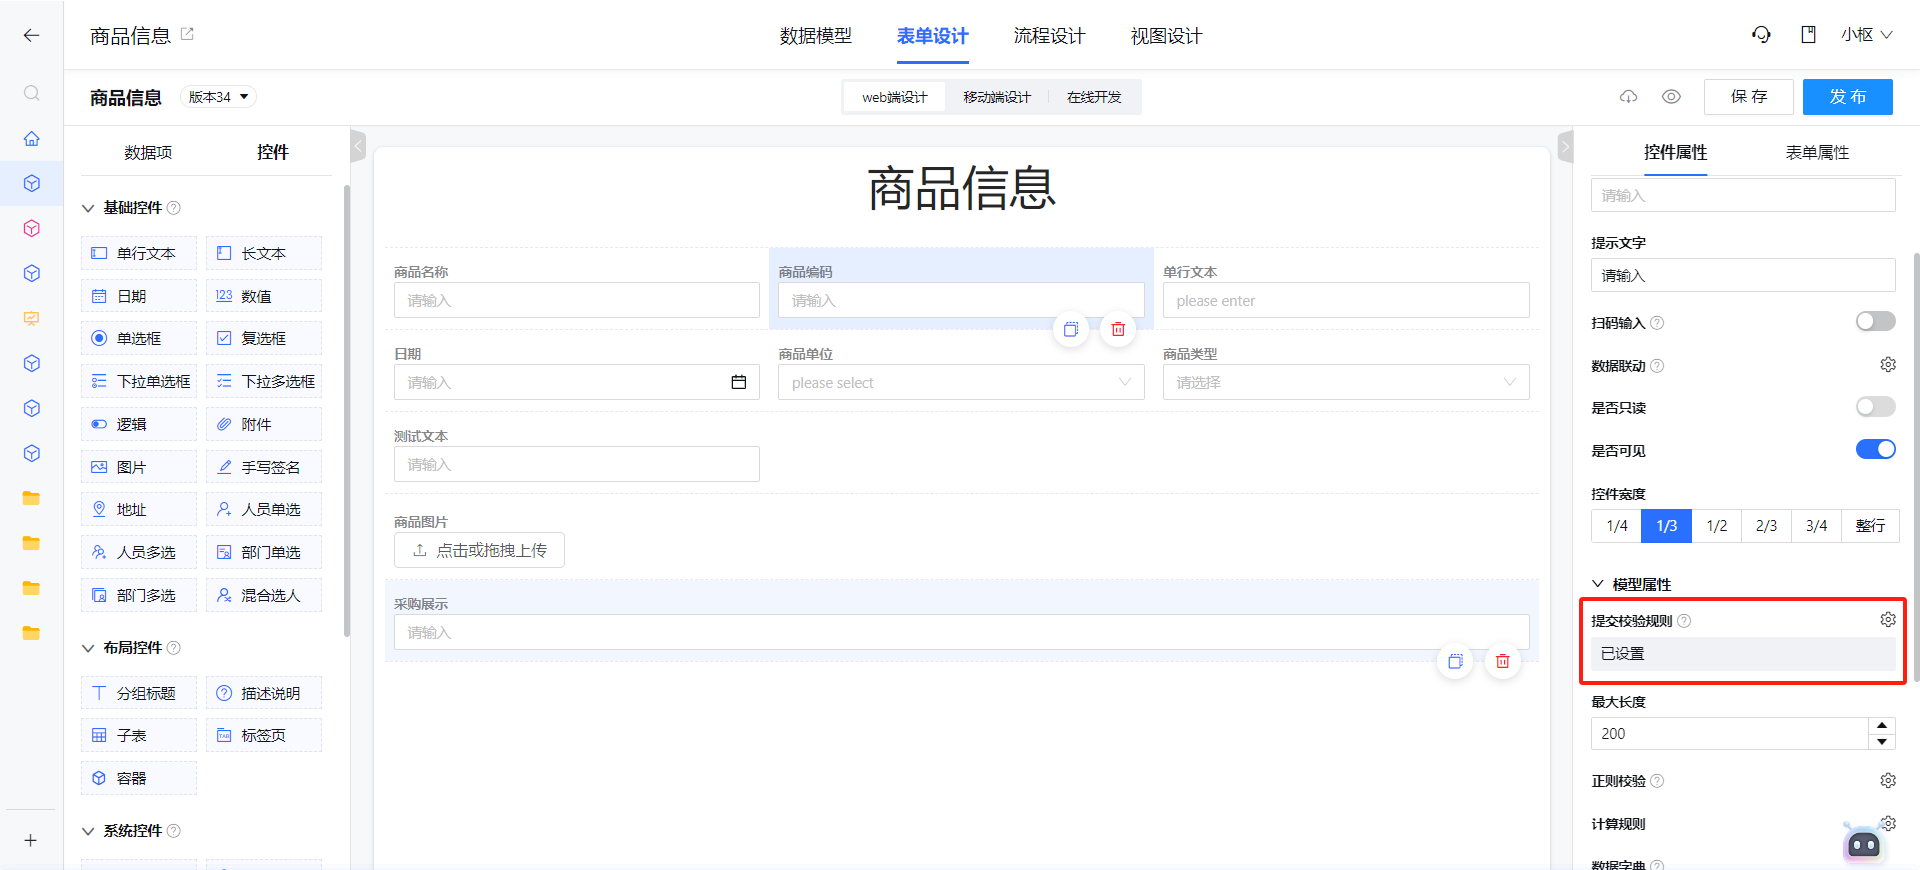Select the 下拉多选框 control
Viewport: 1920px width, 870px height.
coord(264,381)
